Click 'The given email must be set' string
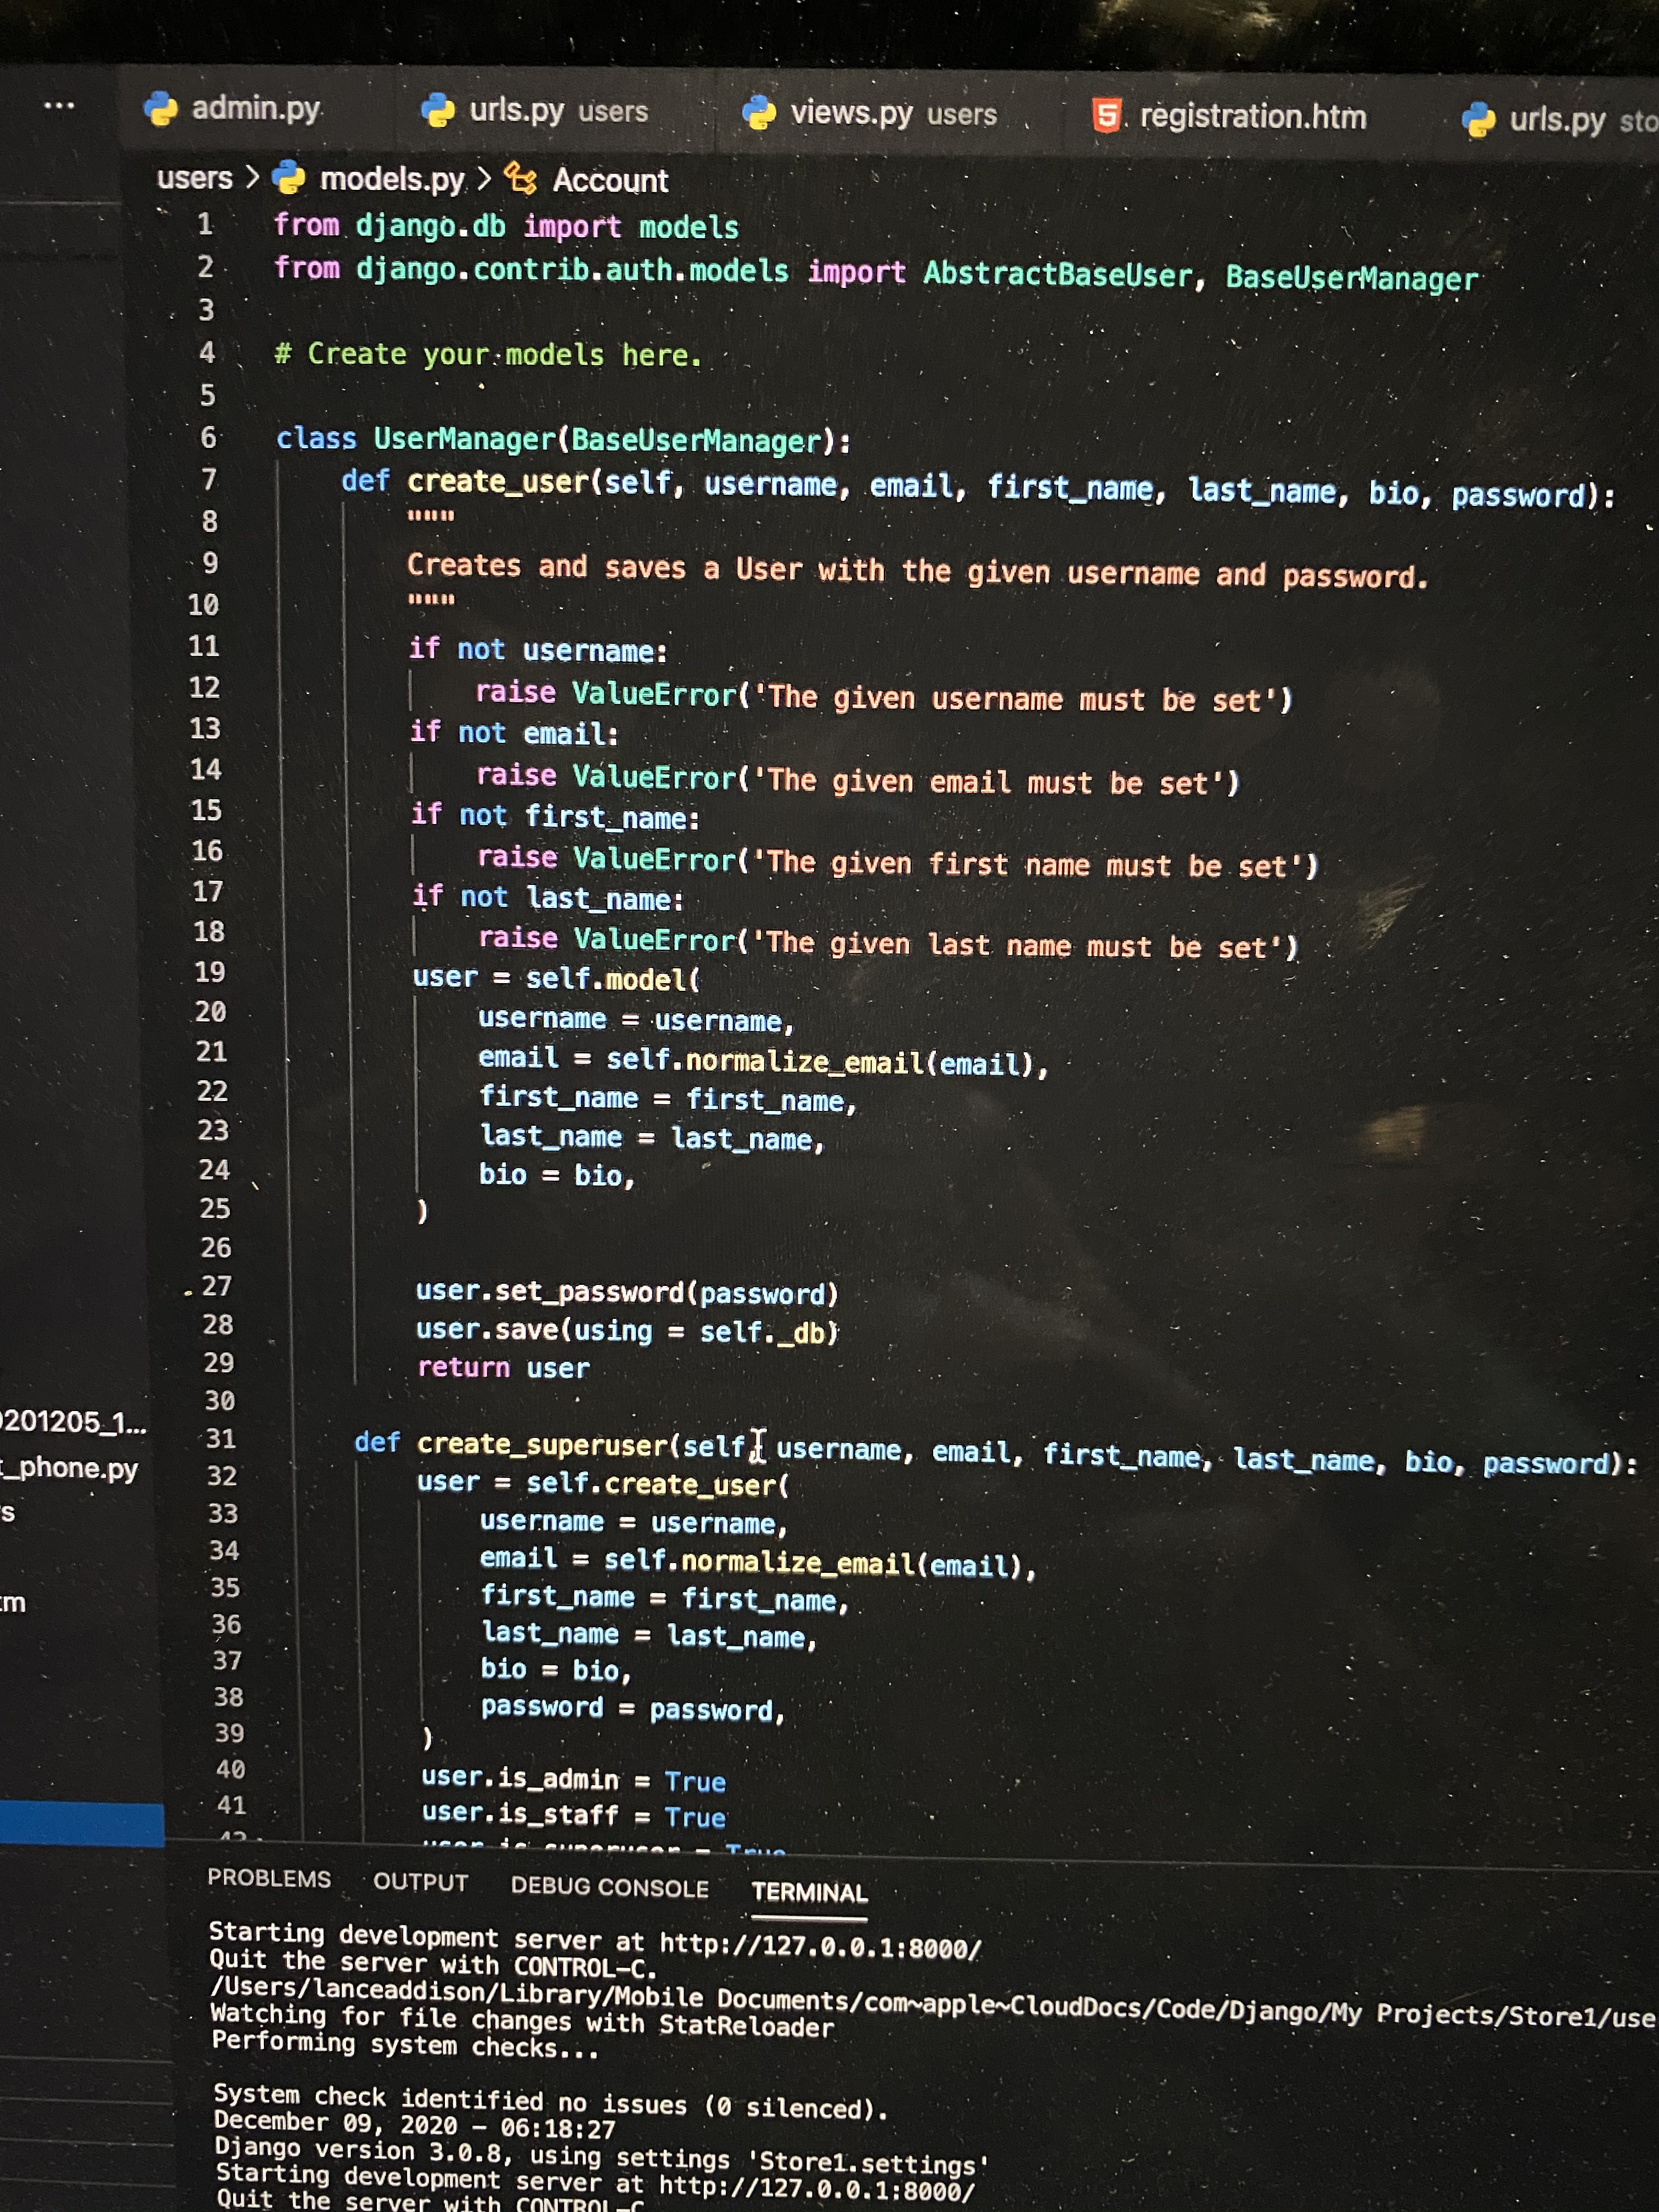This screenshot has width=1659, height=2212. pyautogui.click(x=989, y=781)
